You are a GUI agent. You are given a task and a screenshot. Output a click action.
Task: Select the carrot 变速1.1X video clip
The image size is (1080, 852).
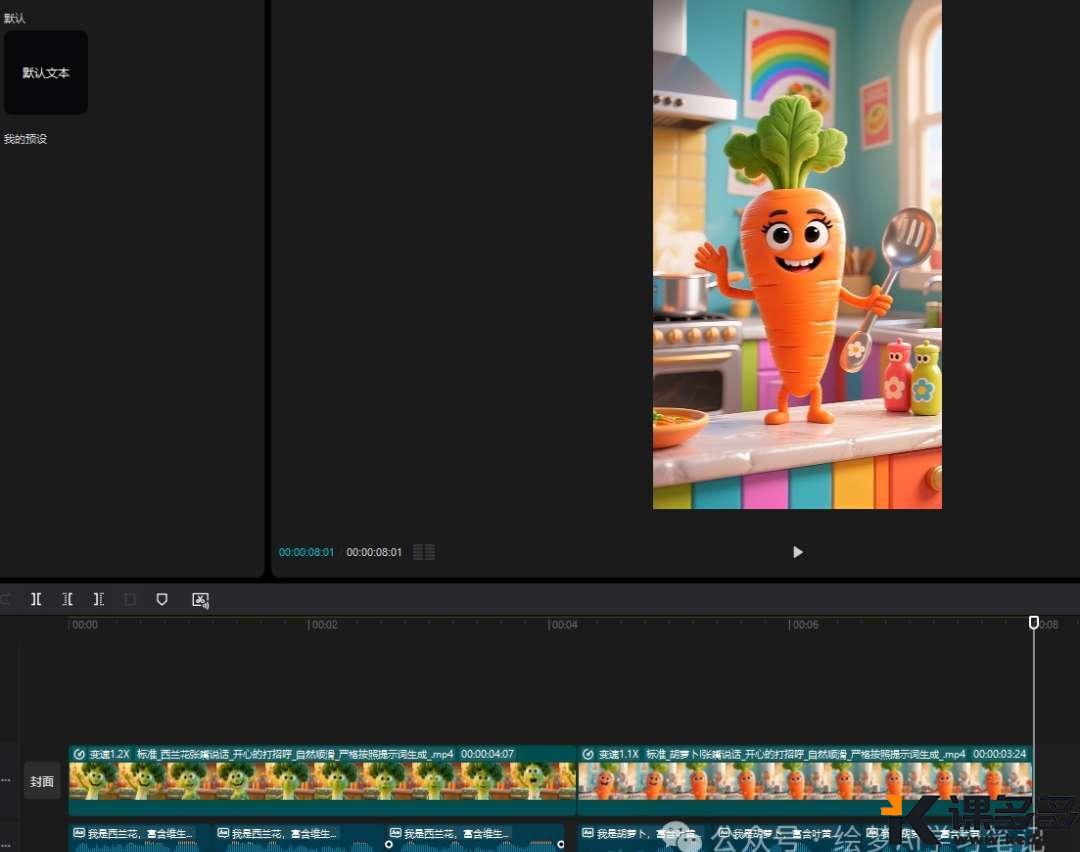[804, 780]
